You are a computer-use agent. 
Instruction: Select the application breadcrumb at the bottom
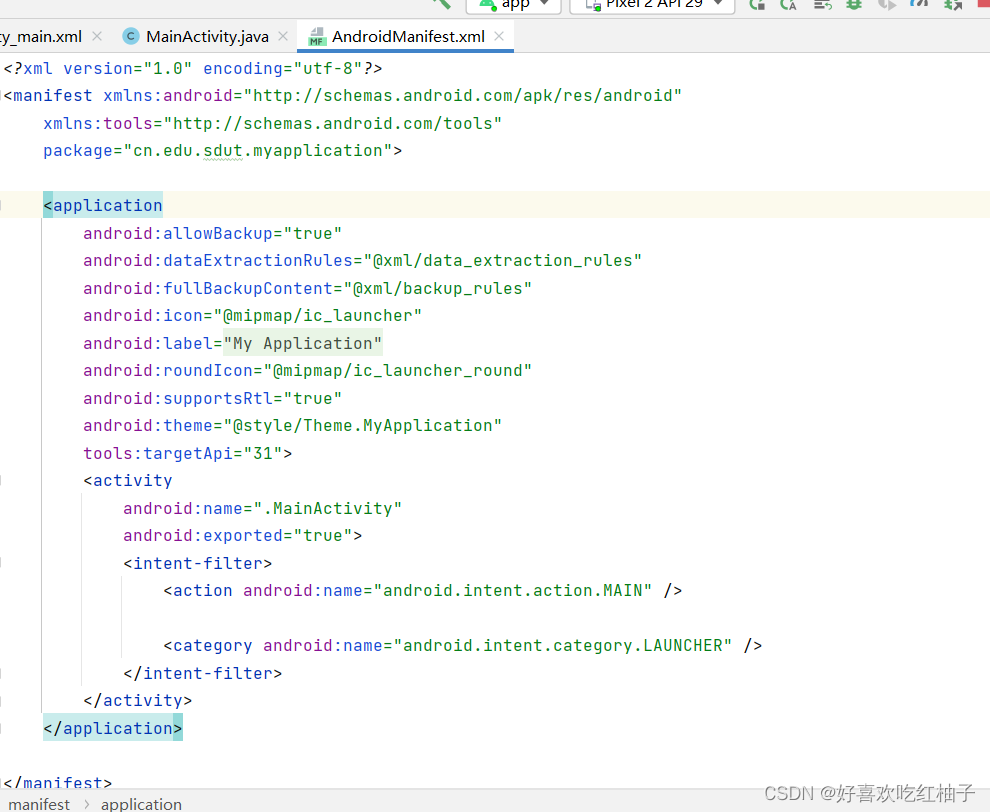[x=141, y=804]
